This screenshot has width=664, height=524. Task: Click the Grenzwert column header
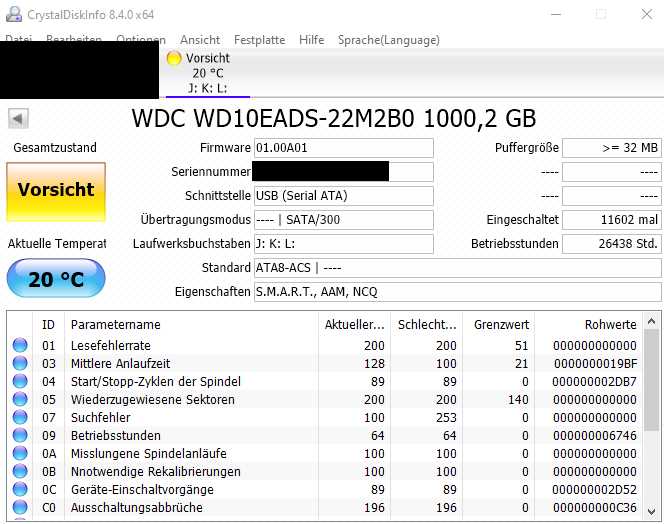499,324
